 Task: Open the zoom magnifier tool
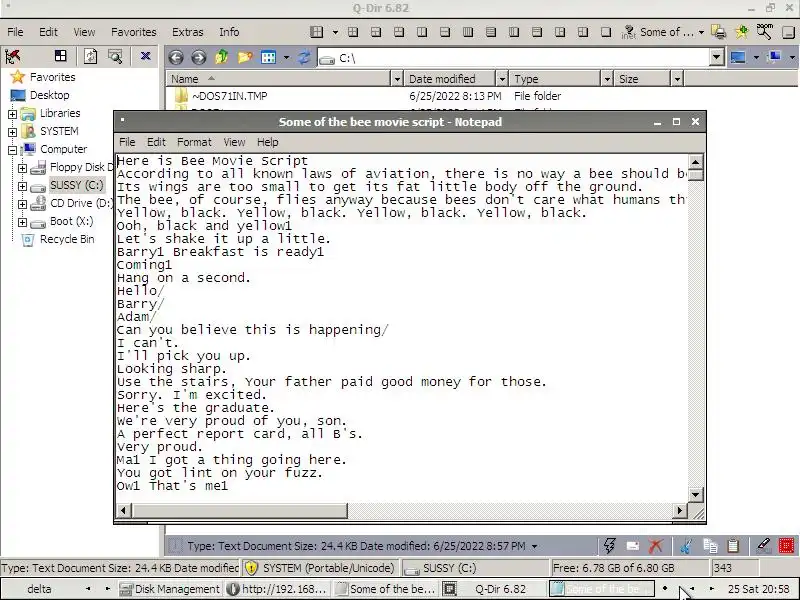(x=764, y=31)
